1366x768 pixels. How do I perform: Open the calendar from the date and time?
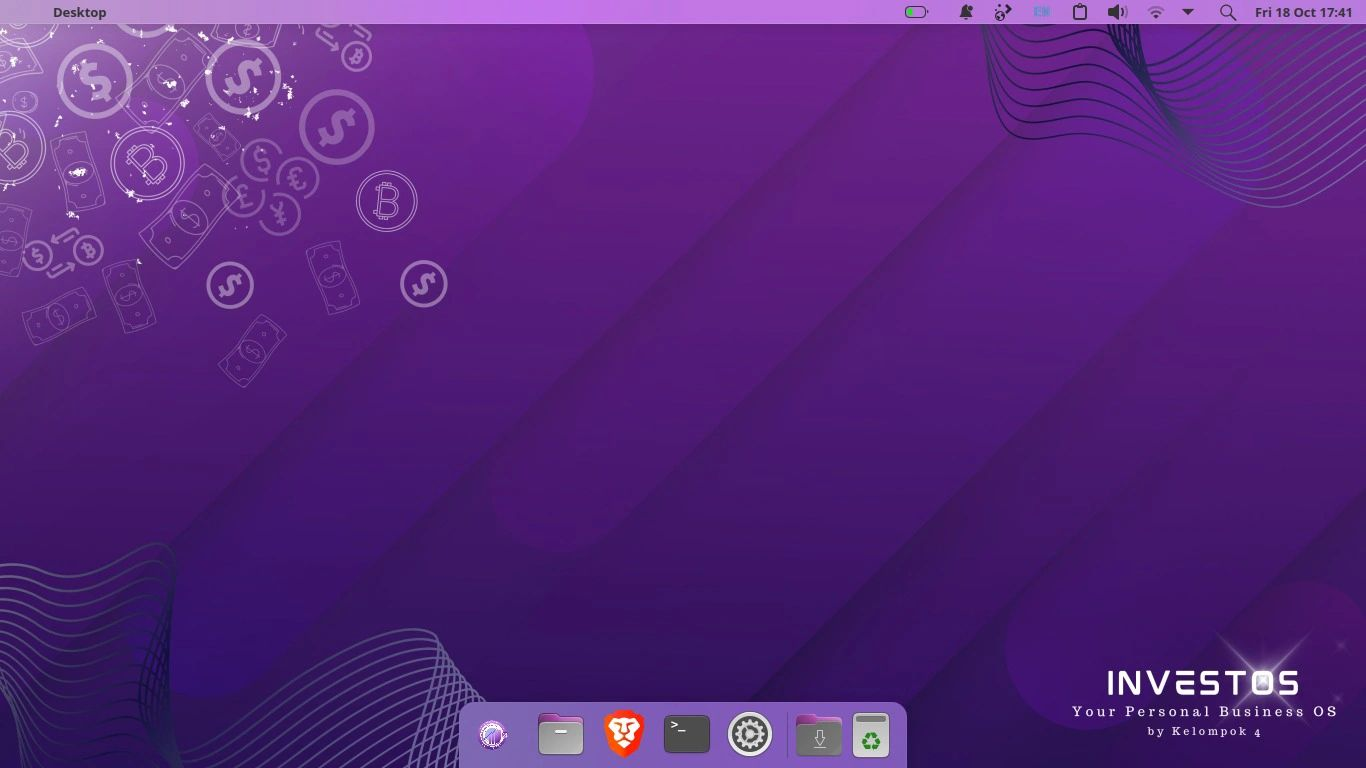(x=1303, y=12)
